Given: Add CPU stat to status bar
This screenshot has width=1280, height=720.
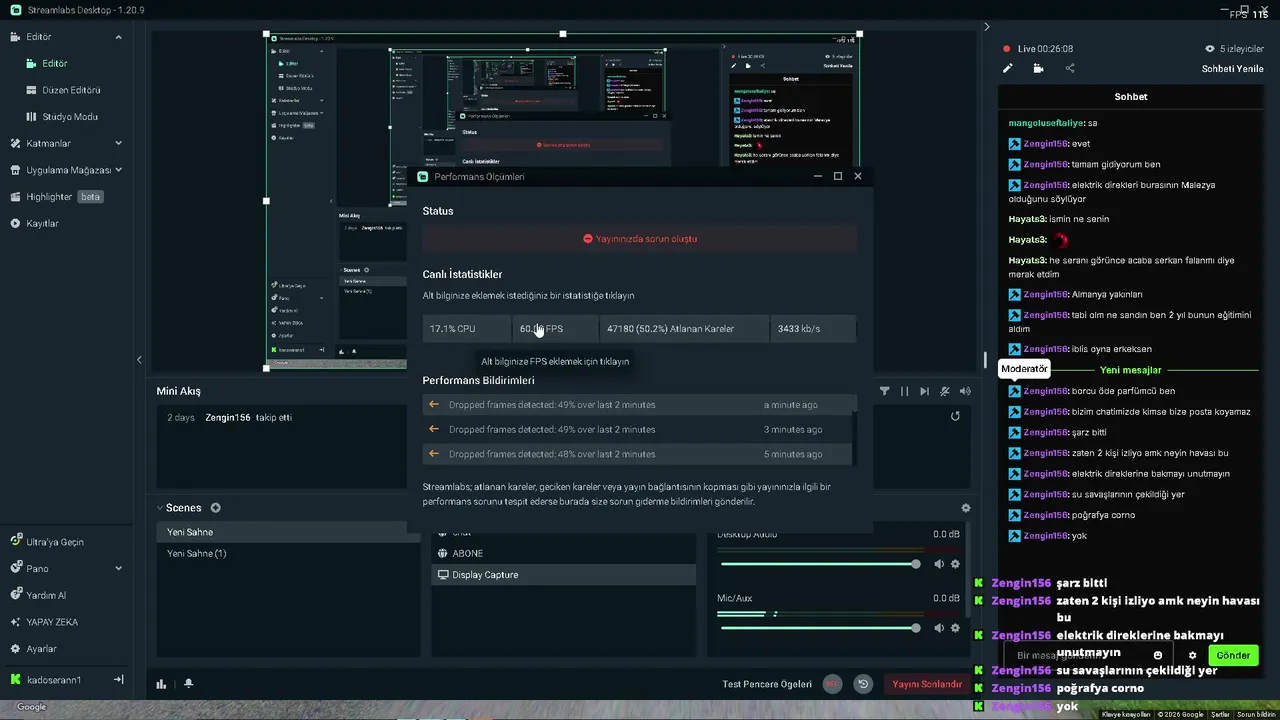Looking at the screenshot, I should pos(467,329).
